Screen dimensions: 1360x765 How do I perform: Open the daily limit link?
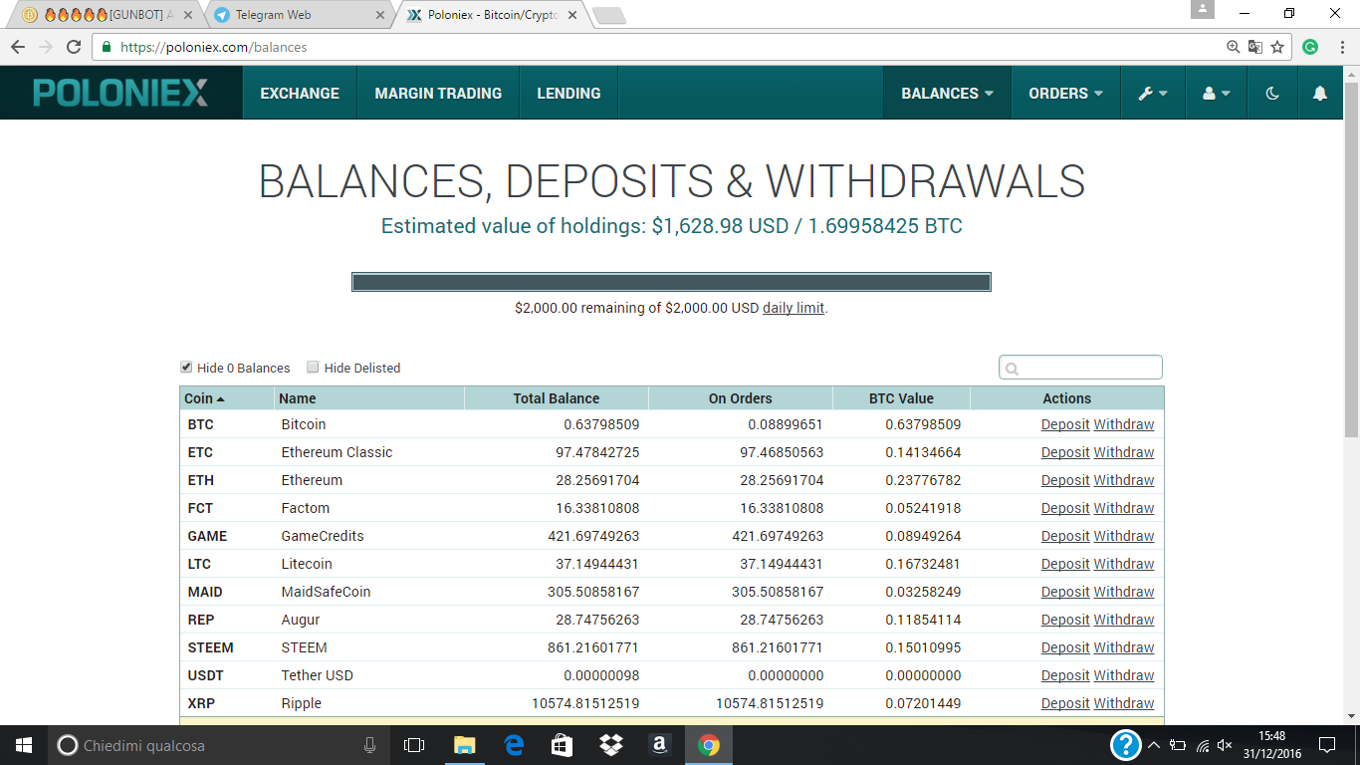(793, 308)
